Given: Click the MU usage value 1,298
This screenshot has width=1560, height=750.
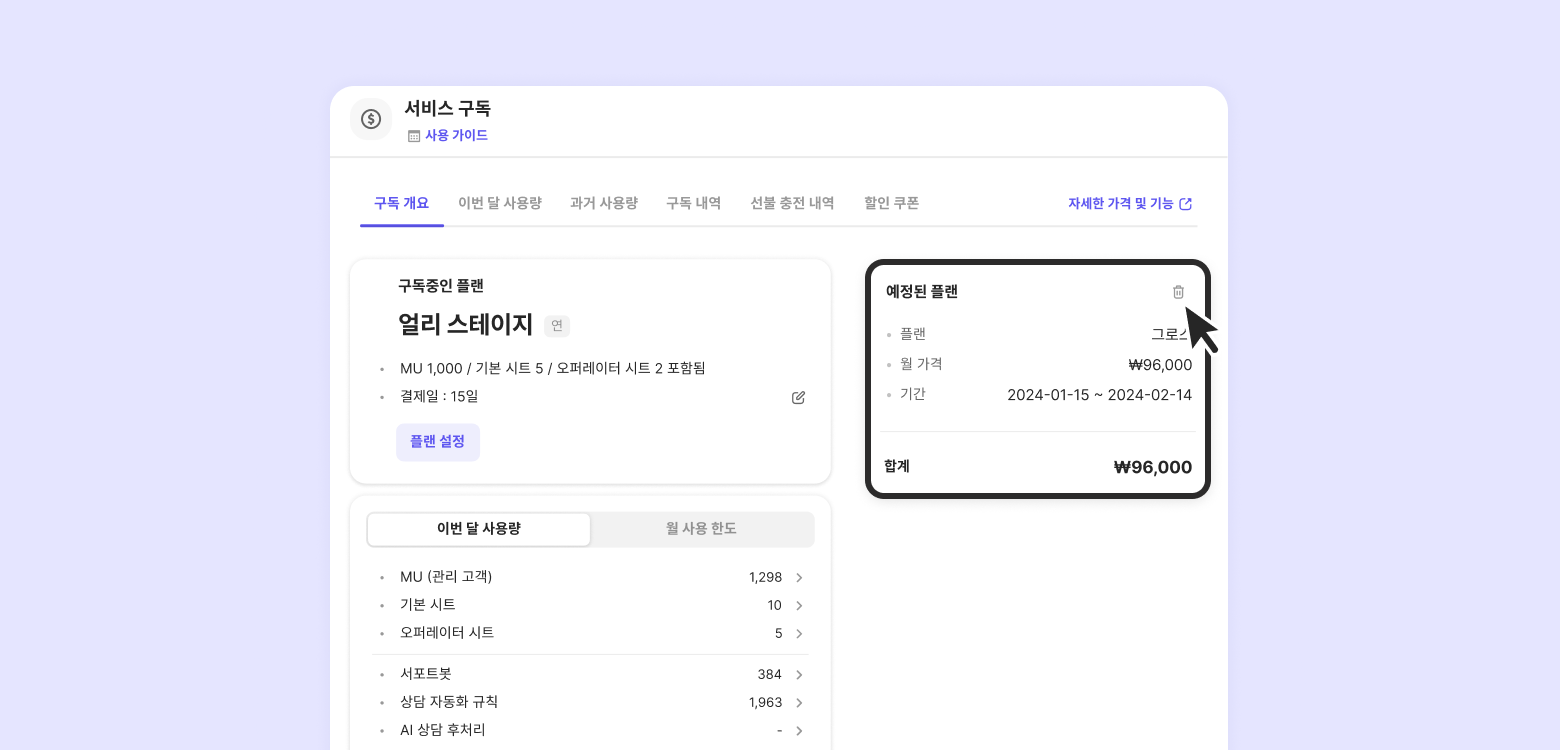Looking at the screenshot, I should [x=765, y=577].
